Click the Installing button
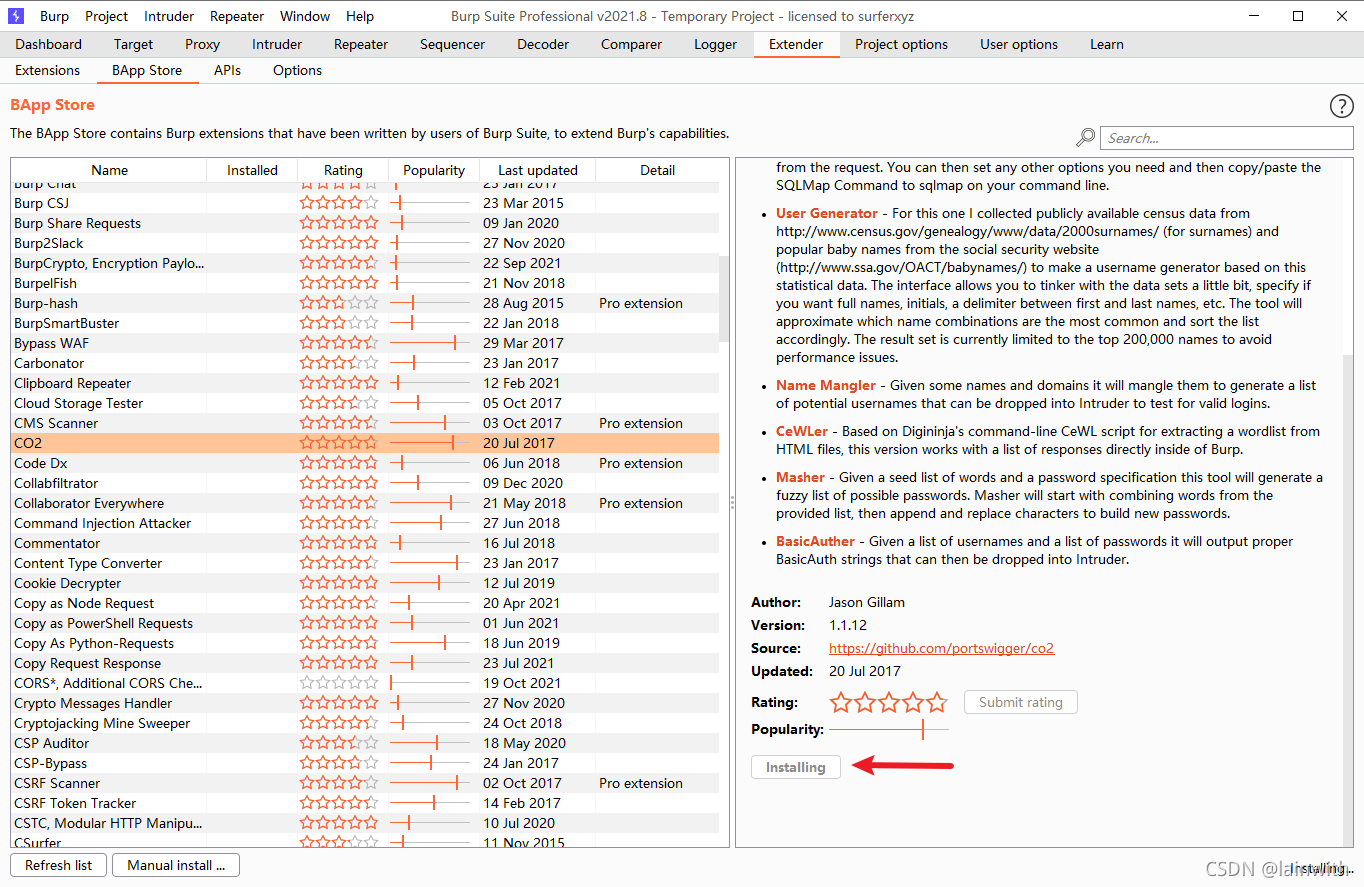This screenshot has height=887, width=1364. pos(796,767)
